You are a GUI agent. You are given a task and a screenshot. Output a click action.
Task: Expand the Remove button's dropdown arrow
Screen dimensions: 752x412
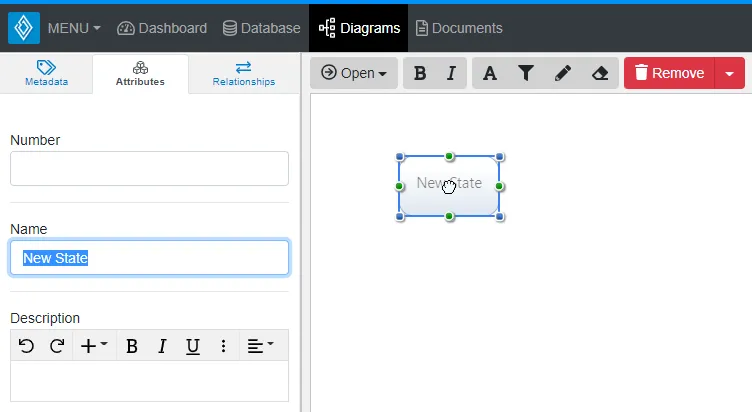(x=730, y=73)
